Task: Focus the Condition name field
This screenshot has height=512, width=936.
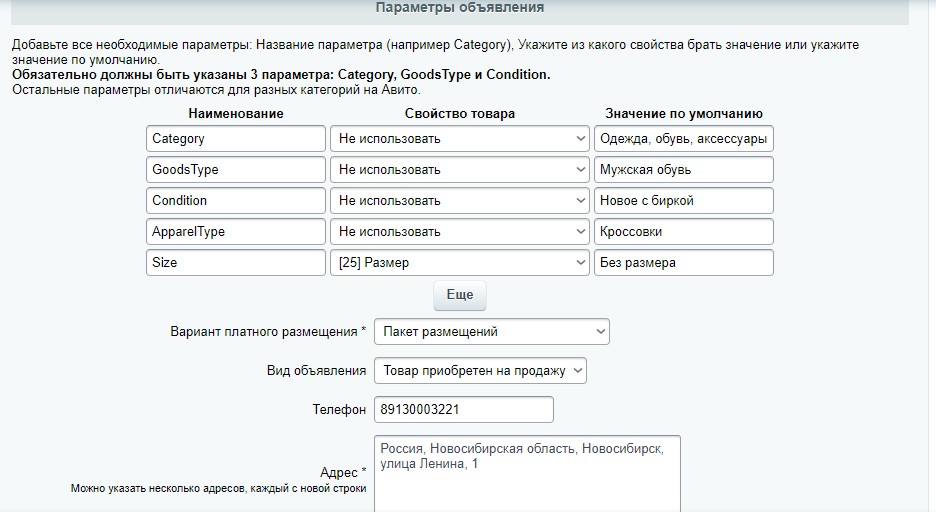Action: (235, 201)
